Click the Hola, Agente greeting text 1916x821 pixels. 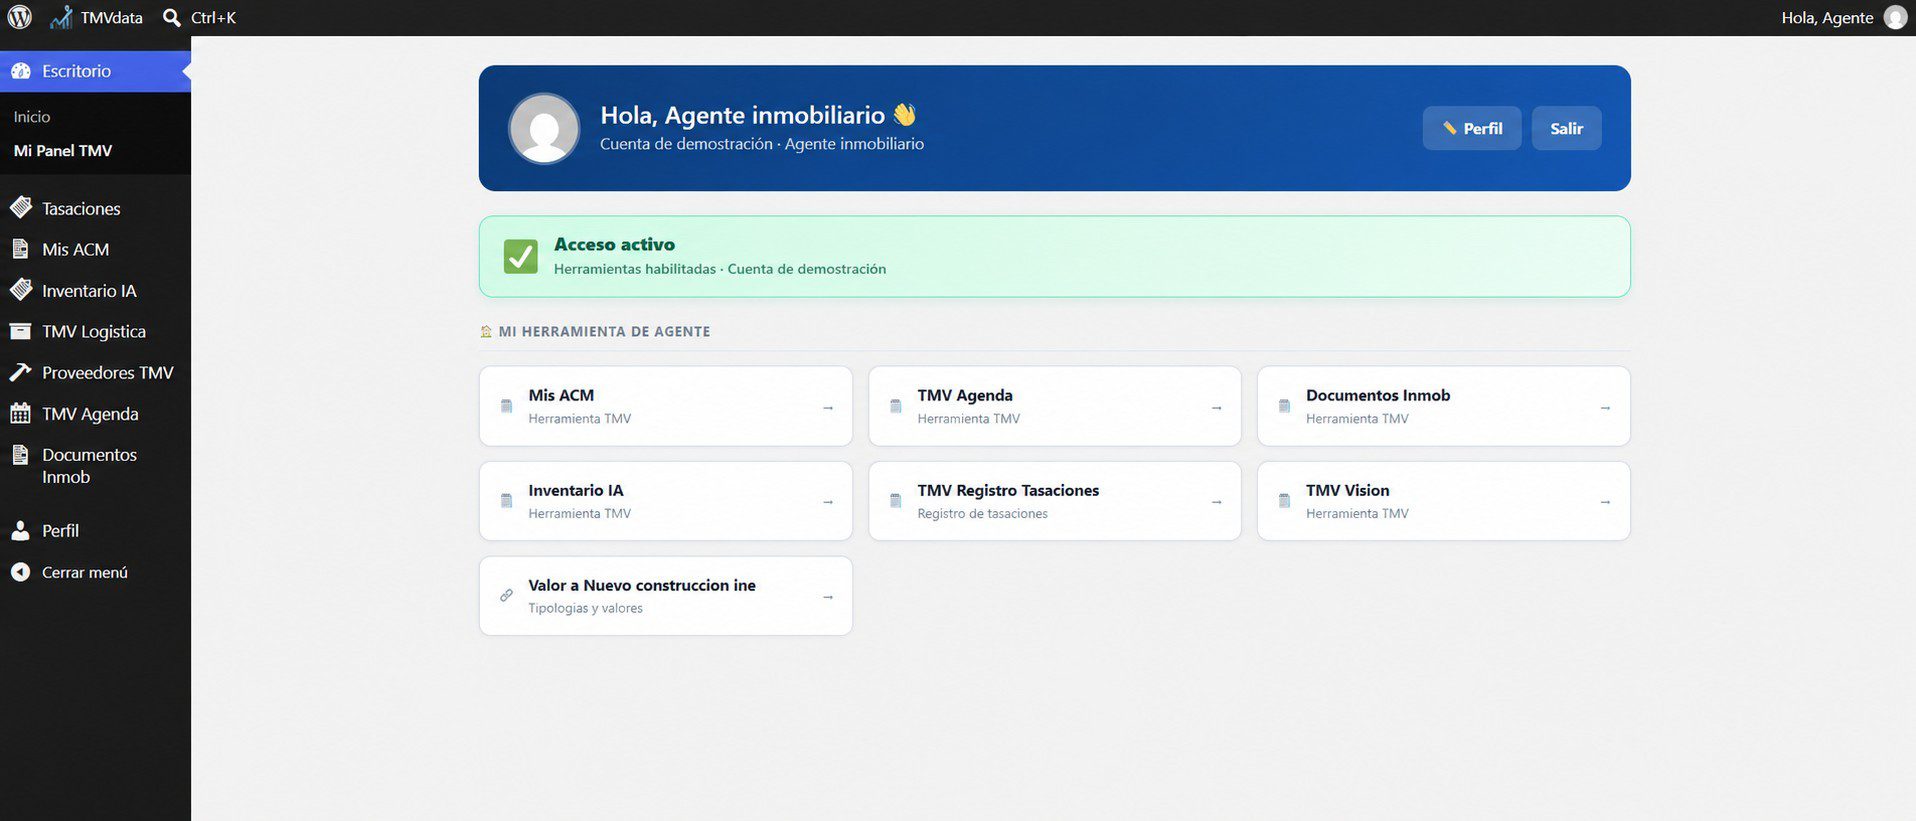pyautogui.click(x=1827, y=17)
